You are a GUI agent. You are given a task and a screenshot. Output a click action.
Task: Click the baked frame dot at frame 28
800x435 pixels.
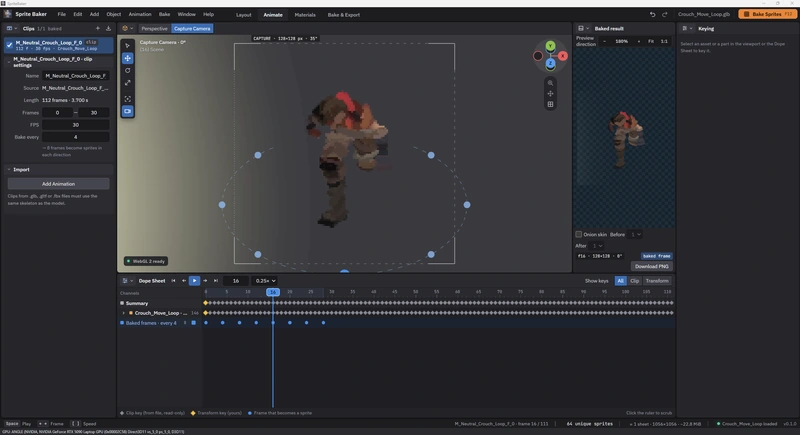[323, 323]
